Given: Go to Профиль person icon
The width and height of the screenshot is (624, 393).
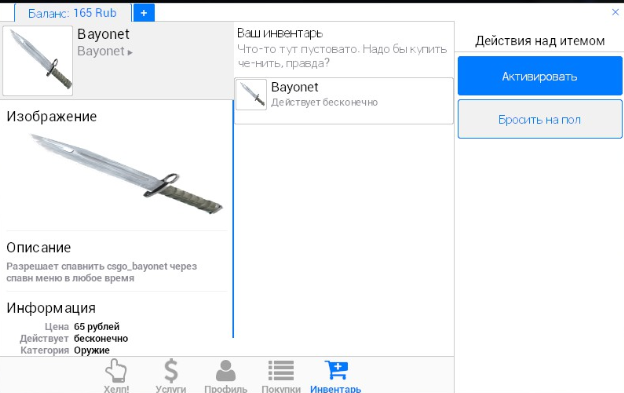Looking at the screenshot, I should click(226, 371).
